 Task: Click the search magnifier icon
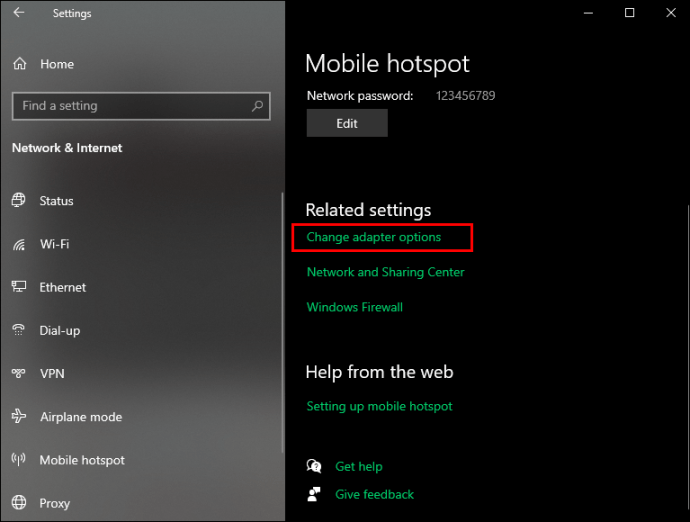coord(257,106)
